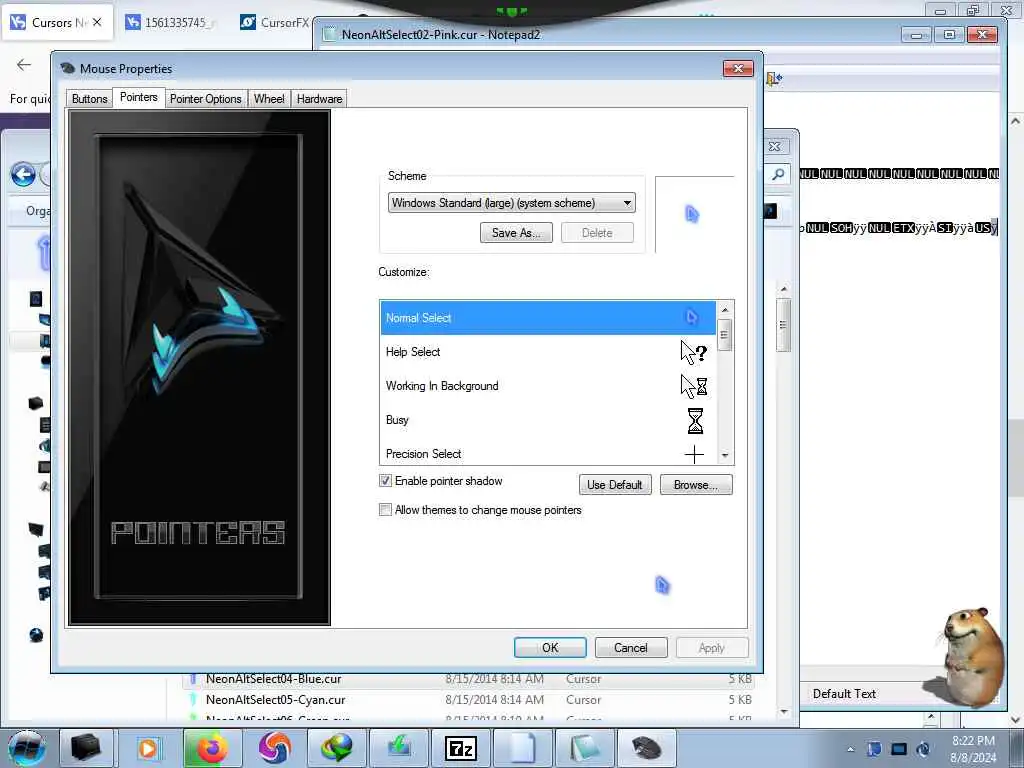The width and height of the screenshot is (1024, 768).
Task: Confirm with the OK button
Action: (550, 647)
